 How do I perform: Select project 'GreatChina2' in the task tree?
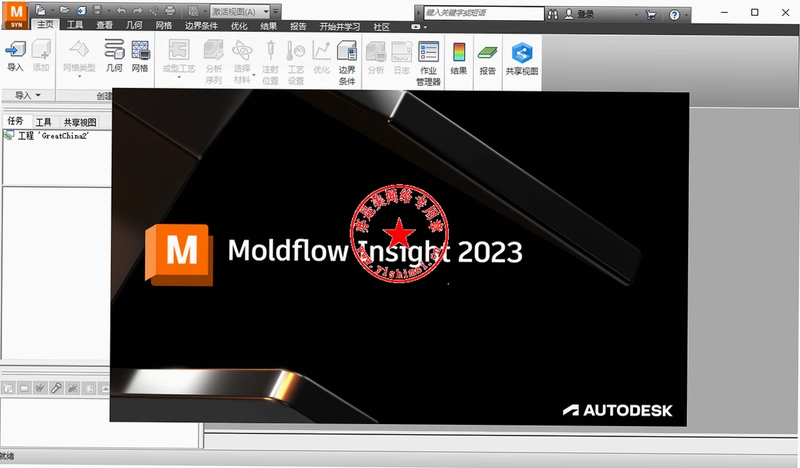[x=54, y=136]
